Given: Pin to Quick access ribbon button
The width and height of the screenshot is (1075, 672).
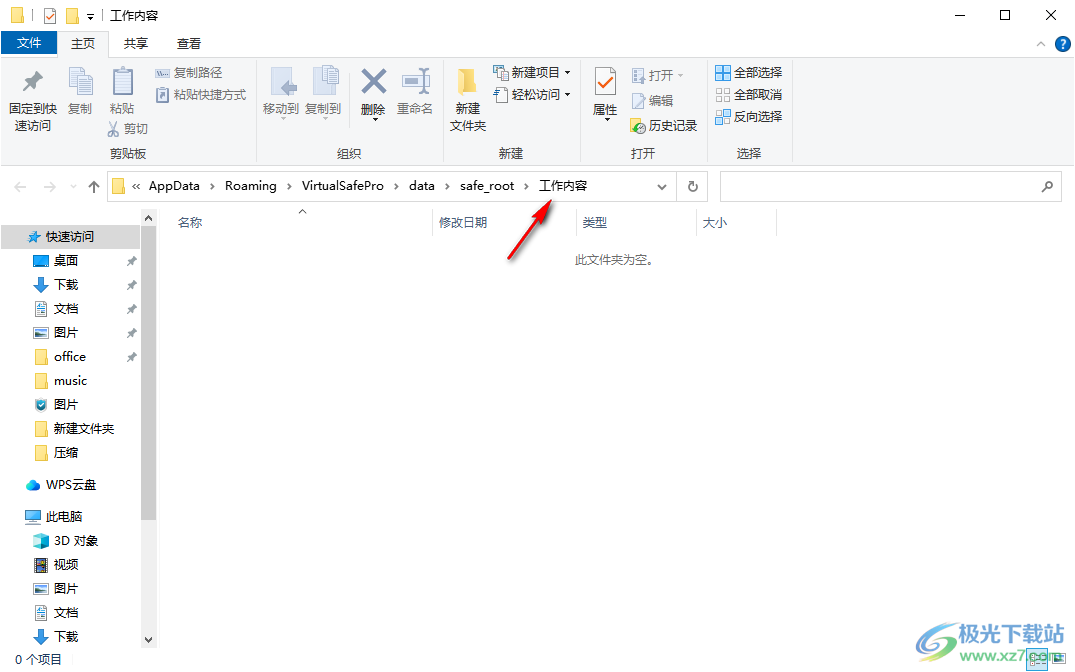Looking at the screenshot, I should (x=32, y=100).
